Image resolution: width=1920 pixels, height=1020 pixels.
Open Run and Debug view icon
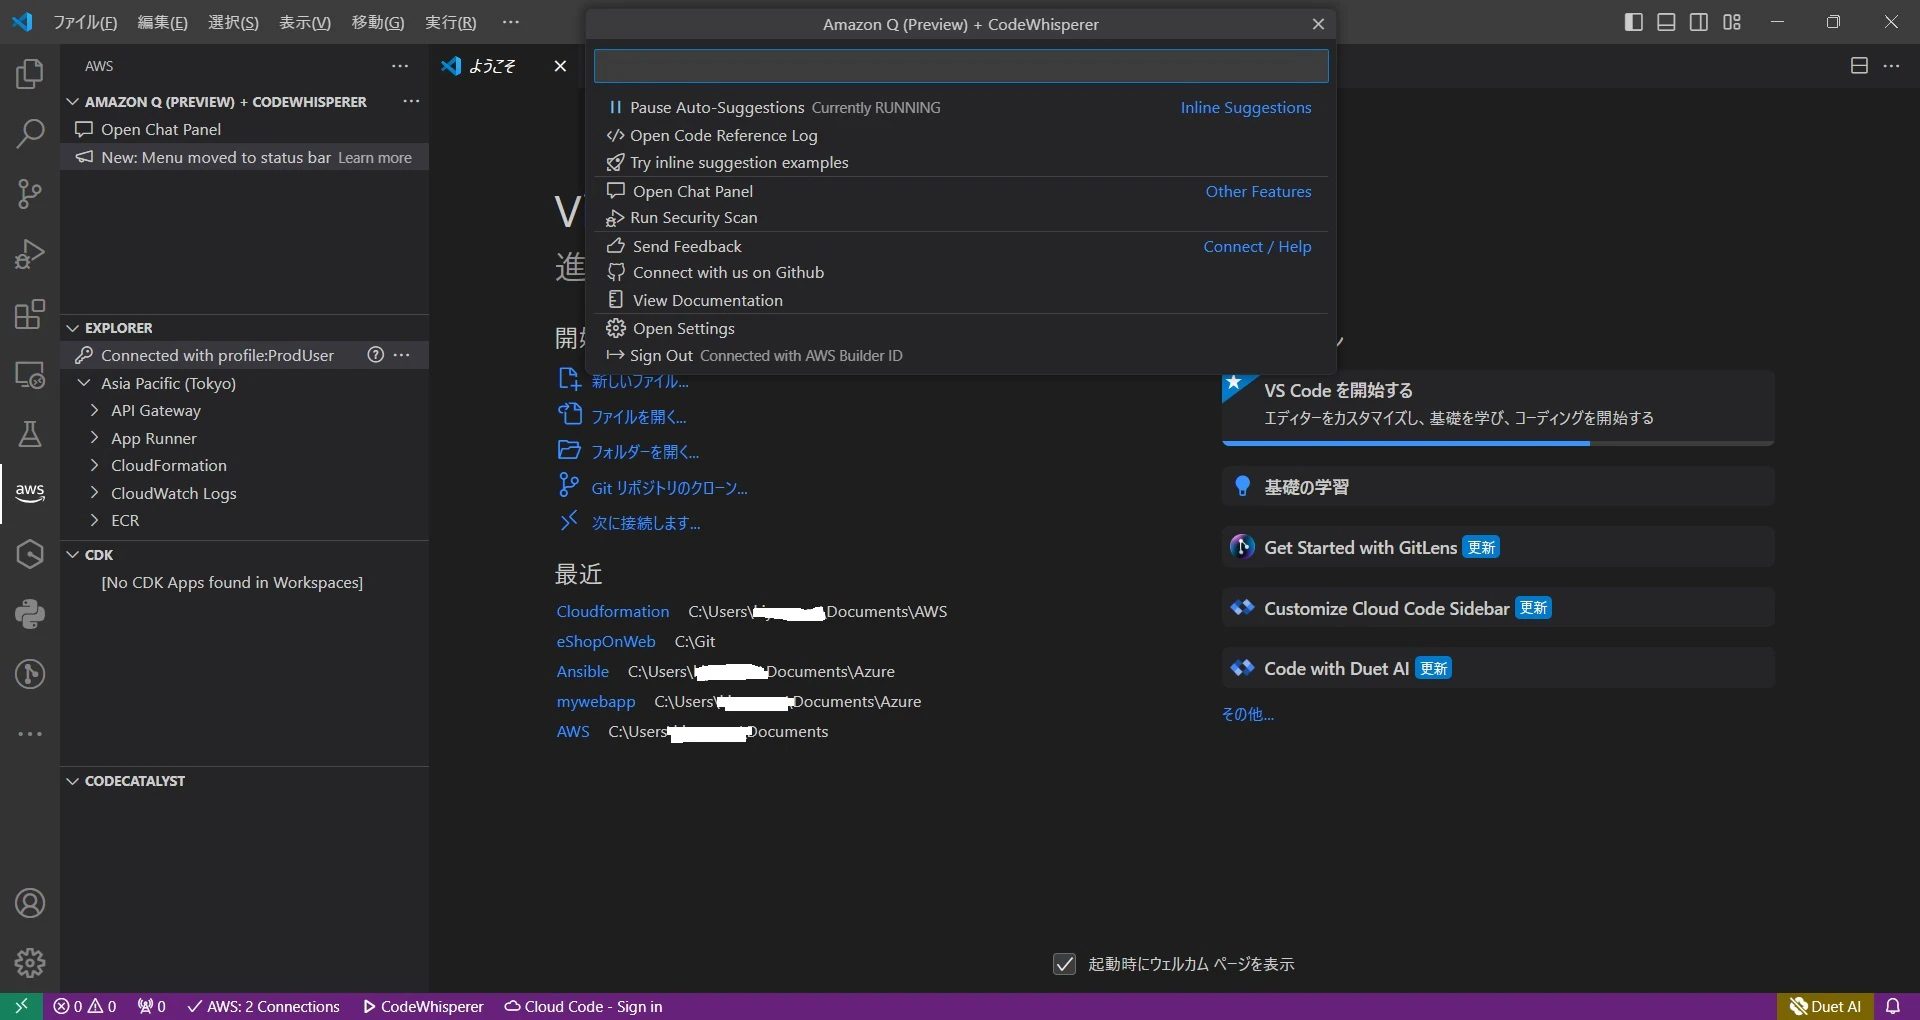coord(30,254)
